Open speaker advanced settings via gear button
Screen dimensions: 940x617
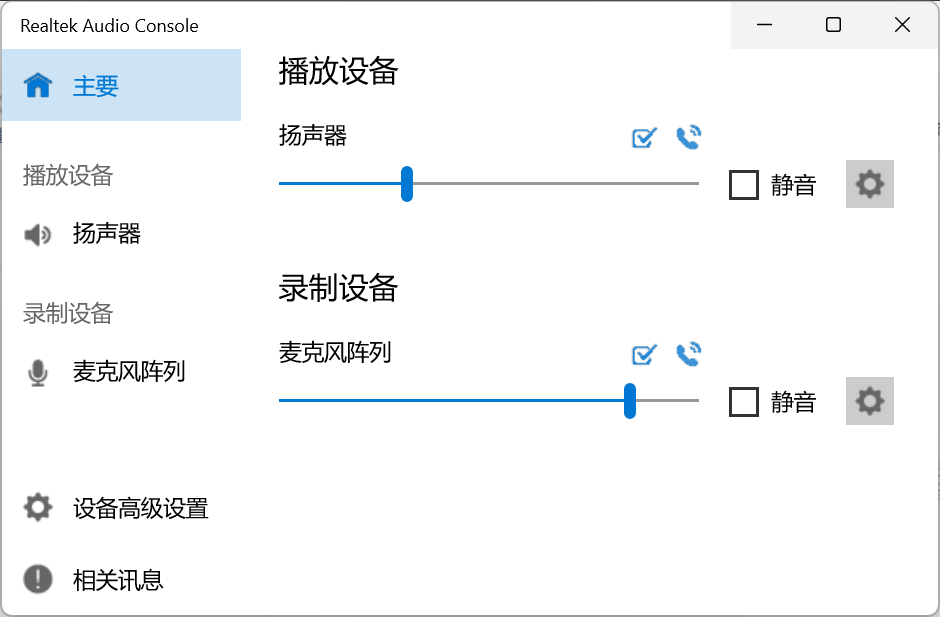click(x=869, y=184)
